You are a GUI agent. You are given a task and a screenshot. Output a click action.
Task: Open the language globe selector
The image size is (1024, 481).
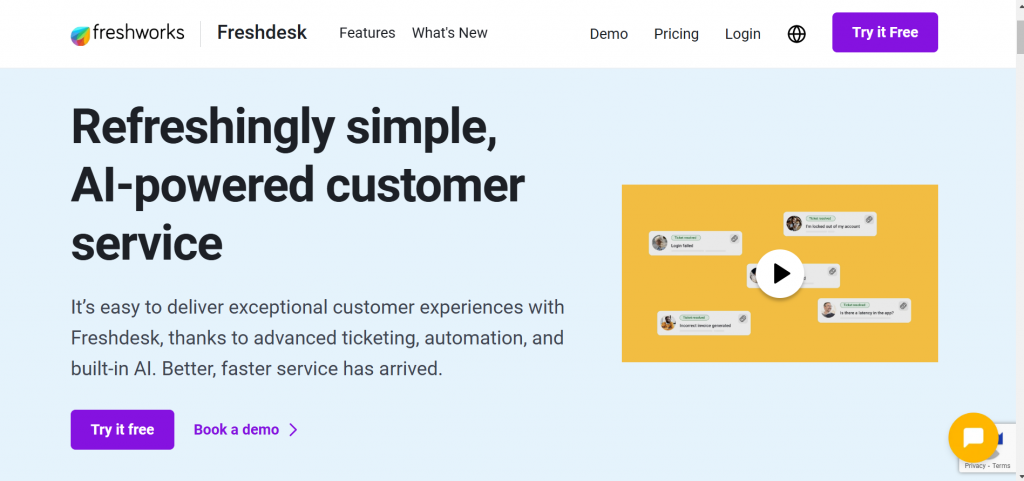point(796,34)
